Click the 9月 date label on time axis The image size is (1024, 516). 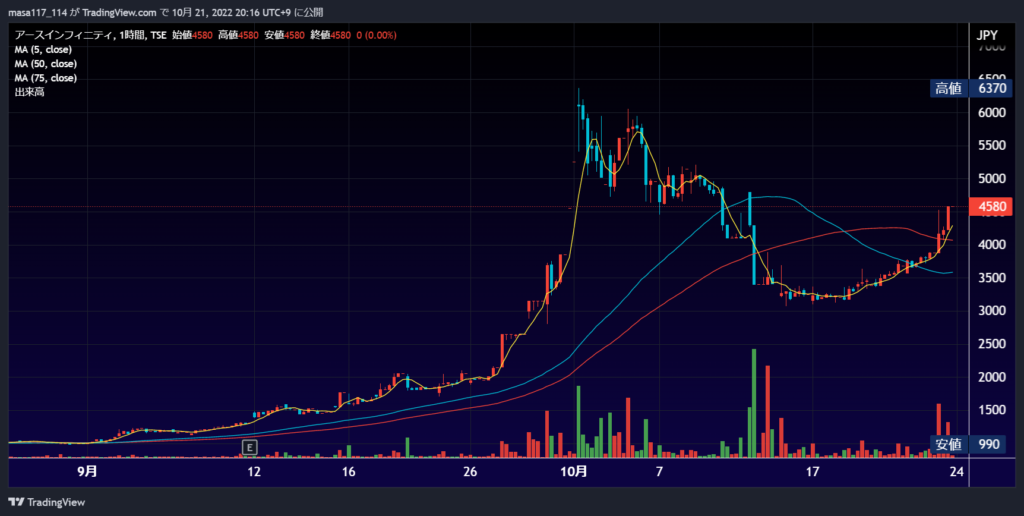coord(87,471)
